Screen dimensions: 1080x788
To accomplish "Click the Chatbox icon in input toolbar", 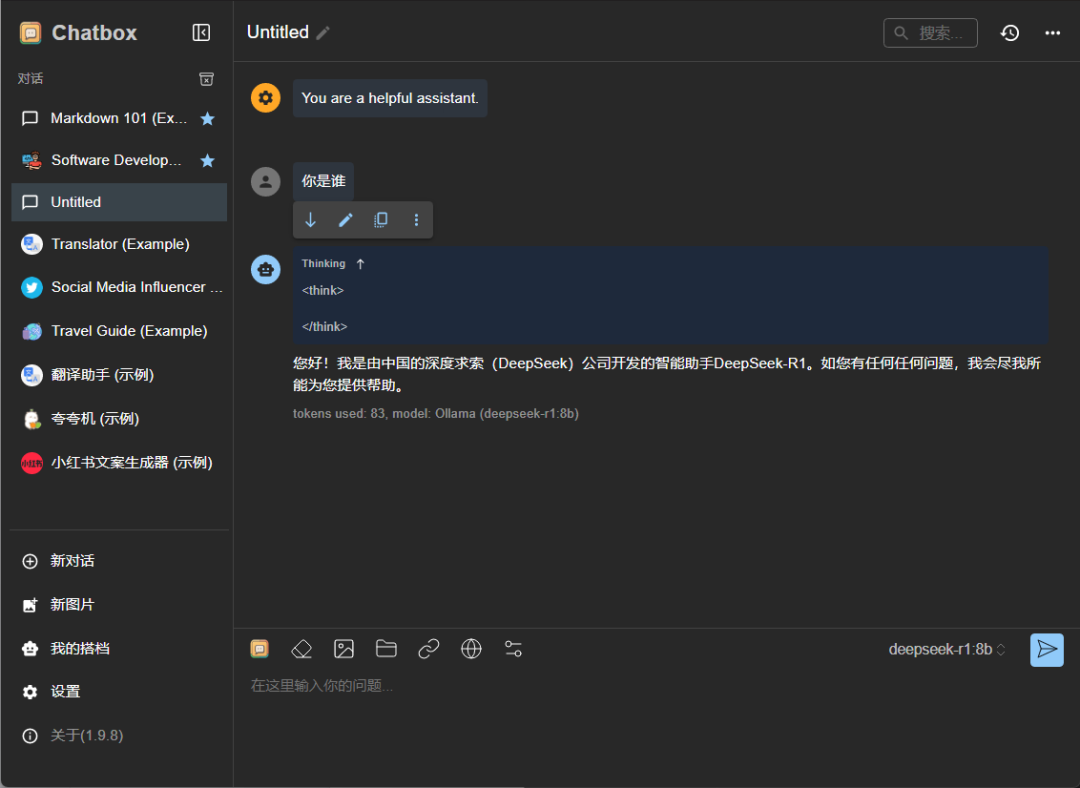I will (x=260, y=649).
